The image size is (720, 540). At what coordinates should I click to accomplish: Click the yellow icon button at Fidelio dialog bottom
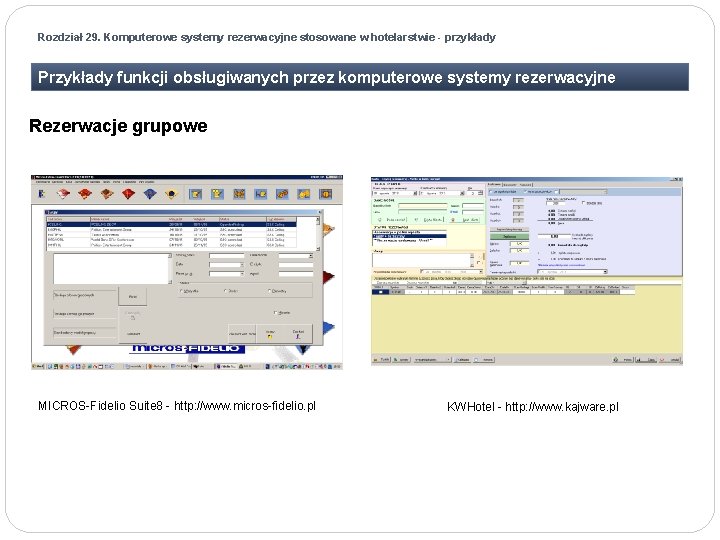click(270, 334)
